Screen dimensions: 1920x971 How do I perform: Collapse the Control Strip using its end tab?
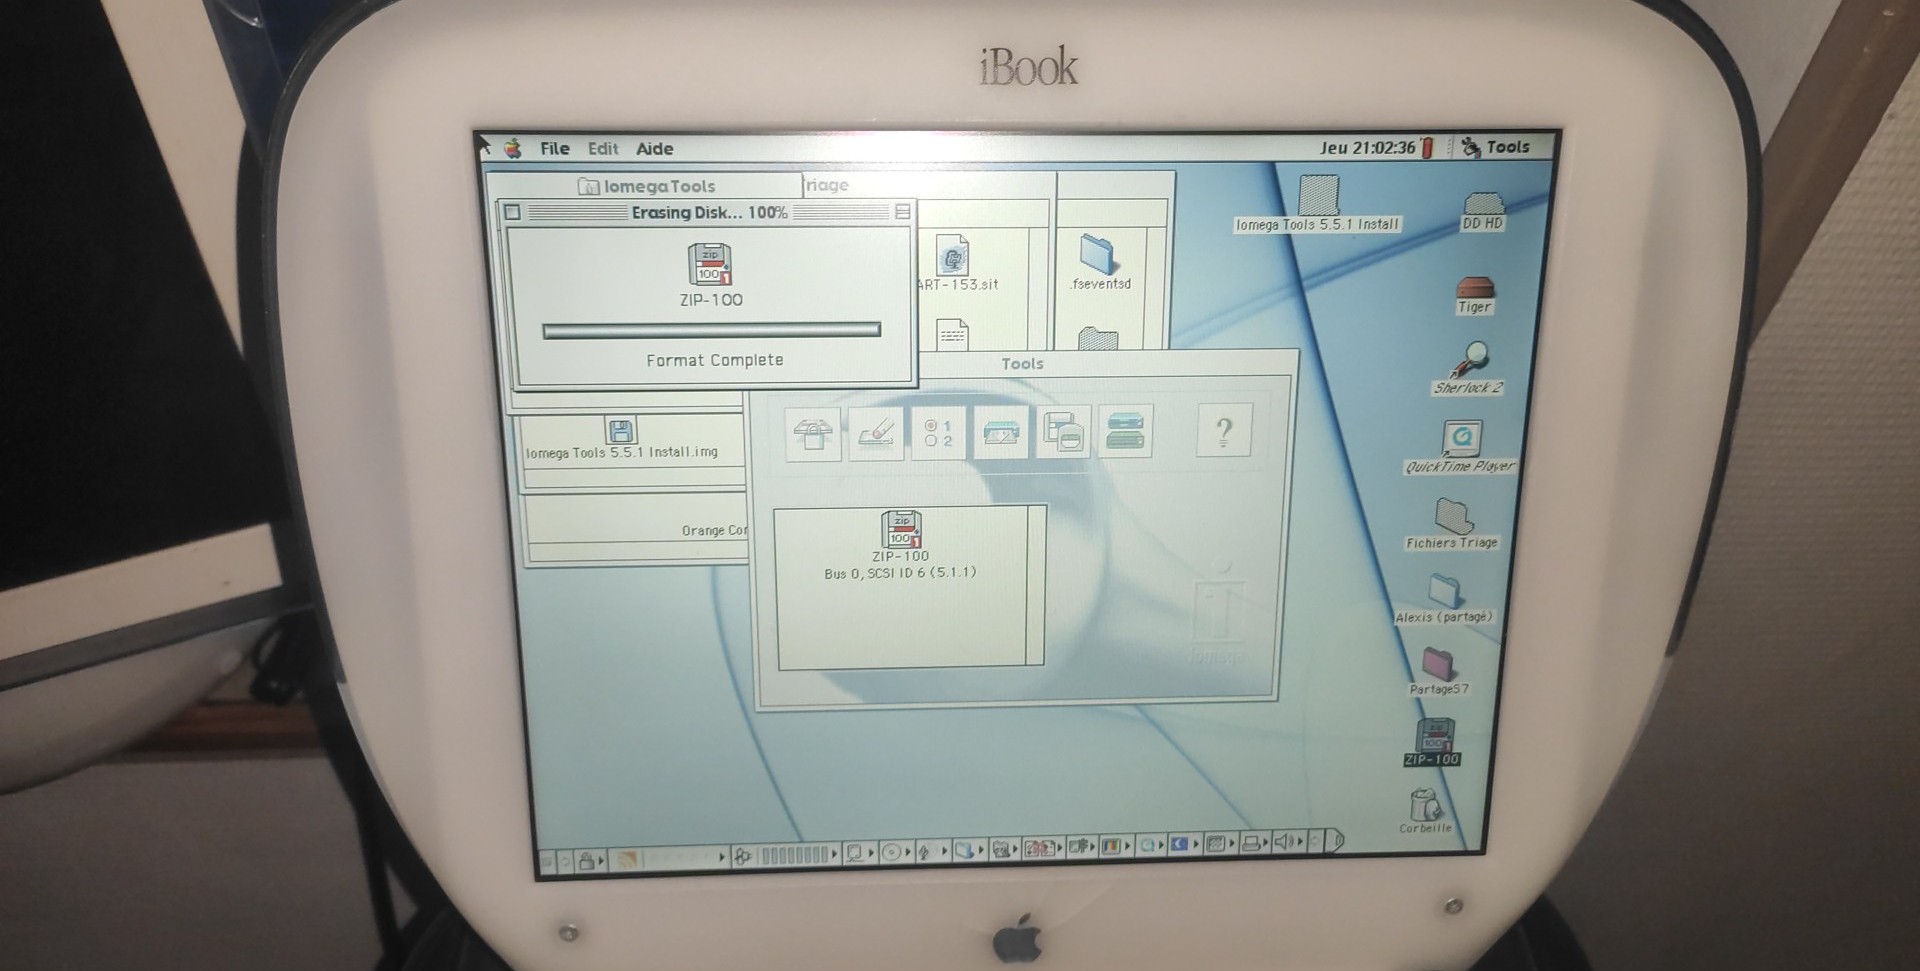point(1333,841)
